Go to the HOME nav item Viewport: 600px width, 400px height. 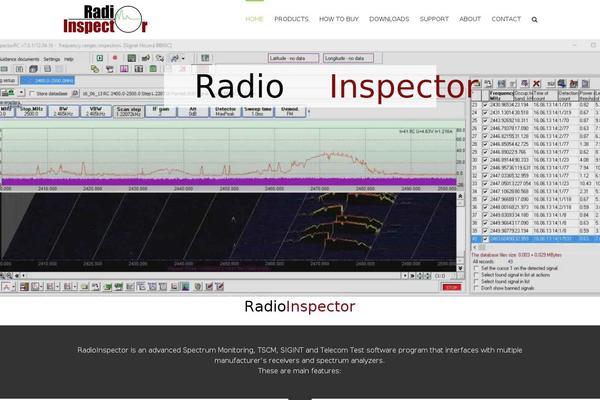[254, 19]
